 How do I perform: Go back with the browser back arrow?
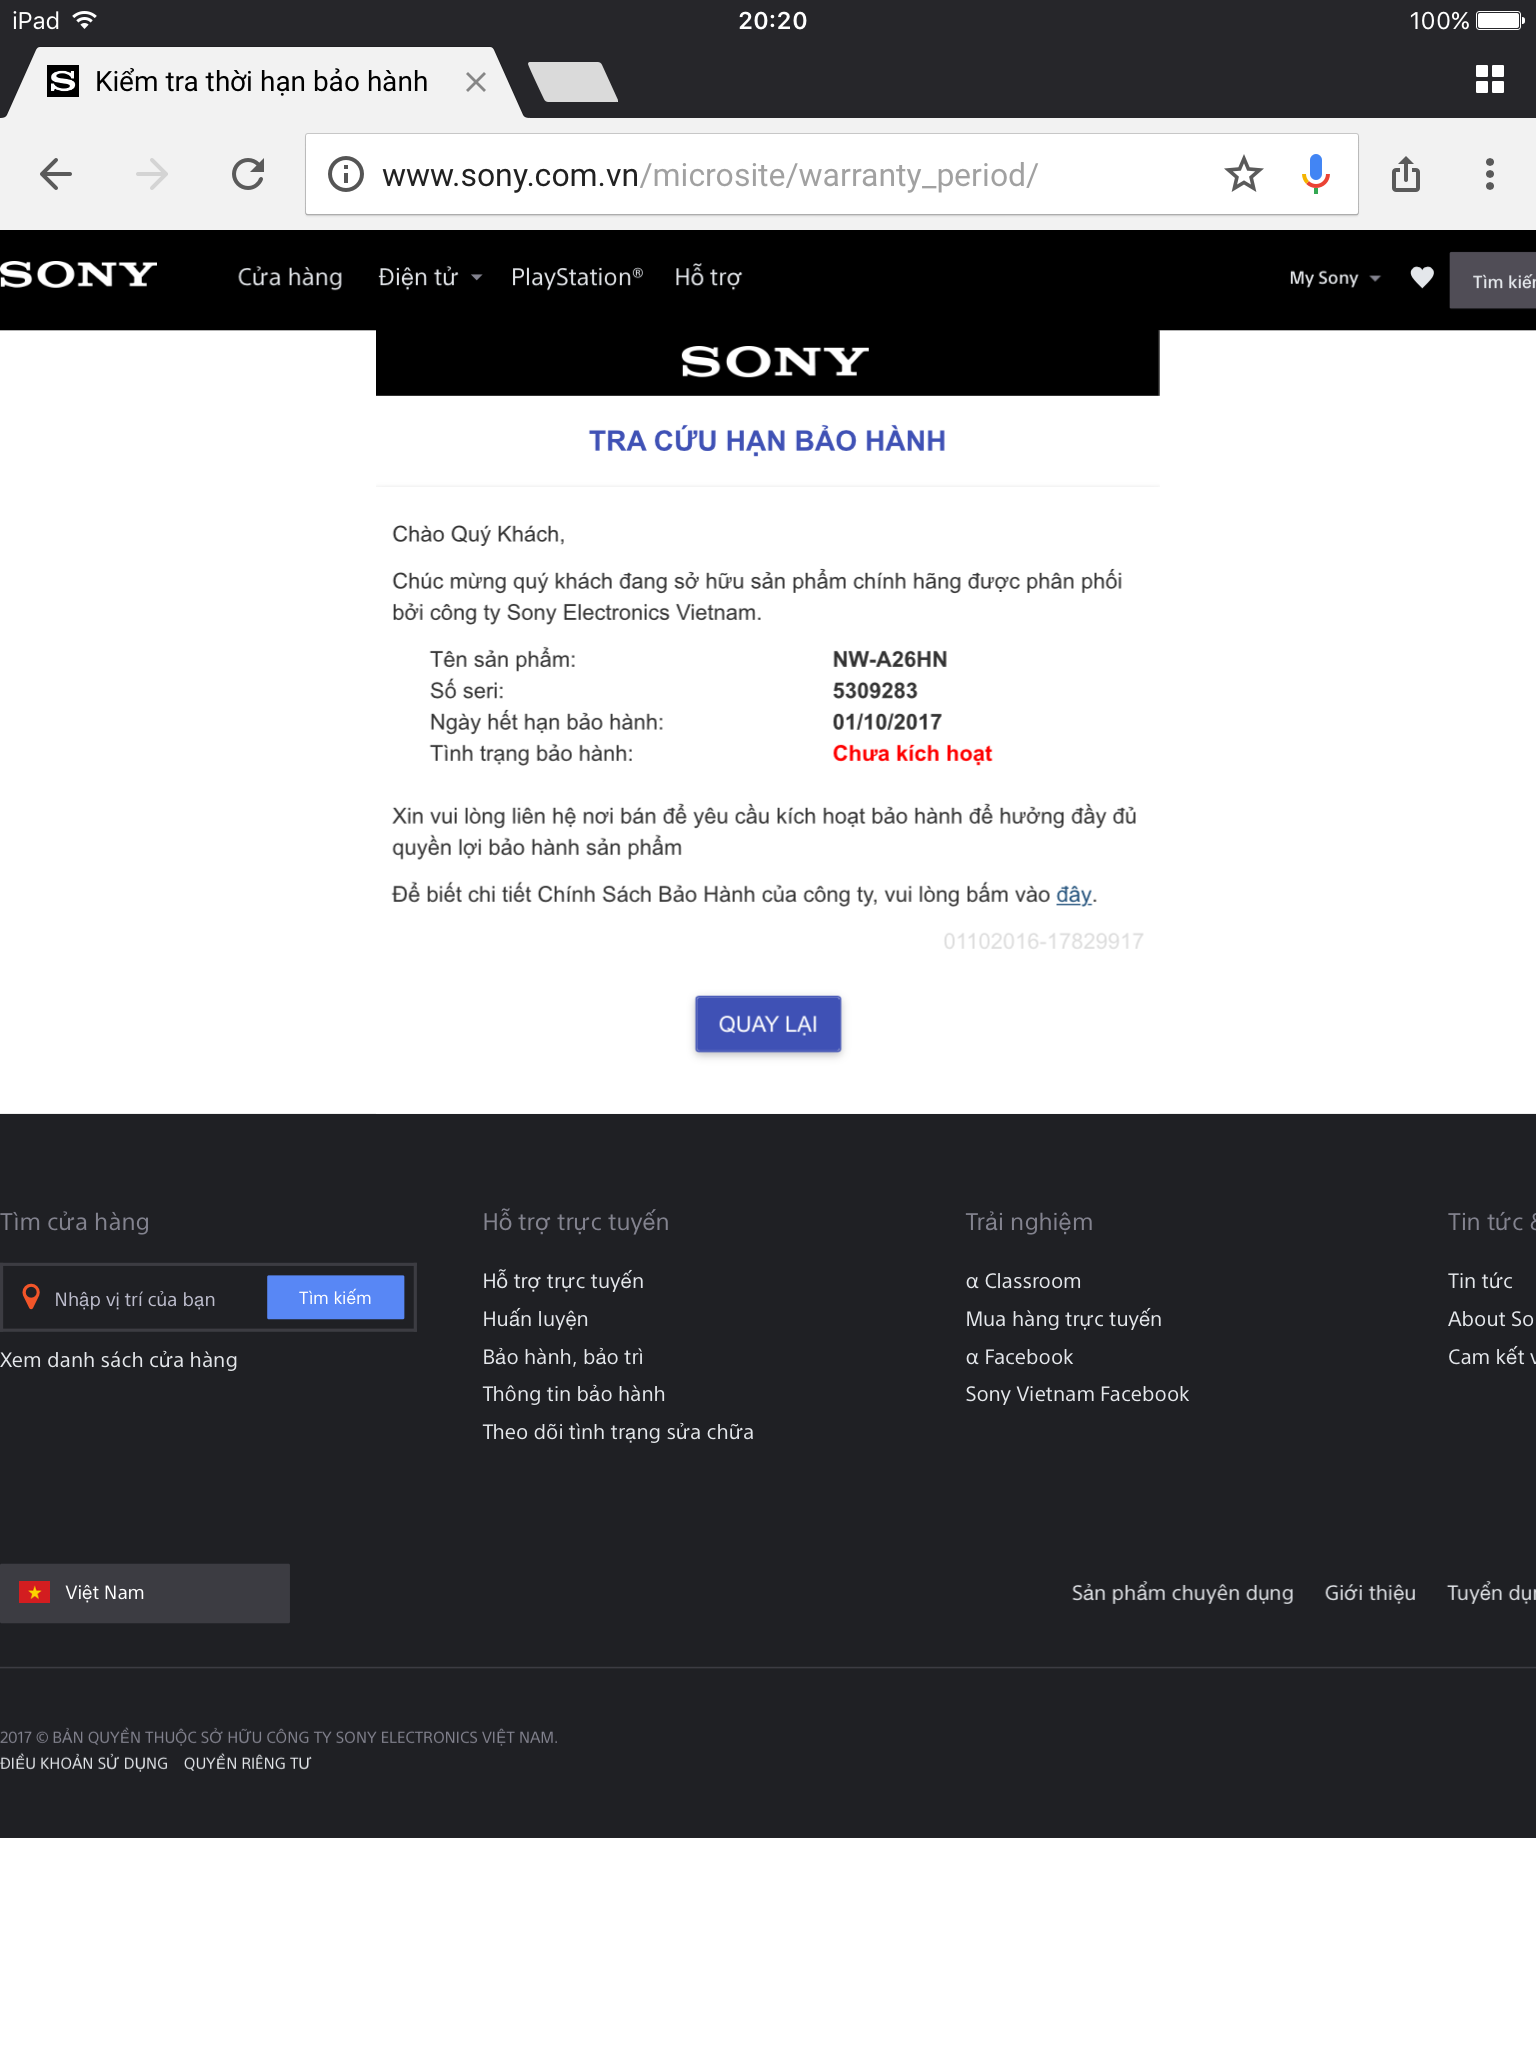[56, 174]
